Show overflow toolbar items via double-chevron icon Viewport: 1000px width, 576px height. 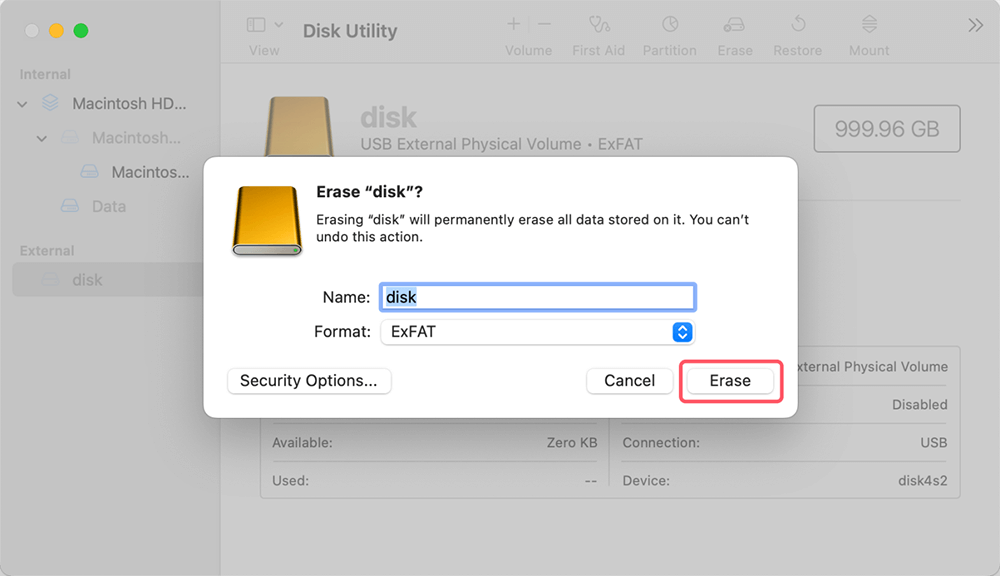click(975, 27)
